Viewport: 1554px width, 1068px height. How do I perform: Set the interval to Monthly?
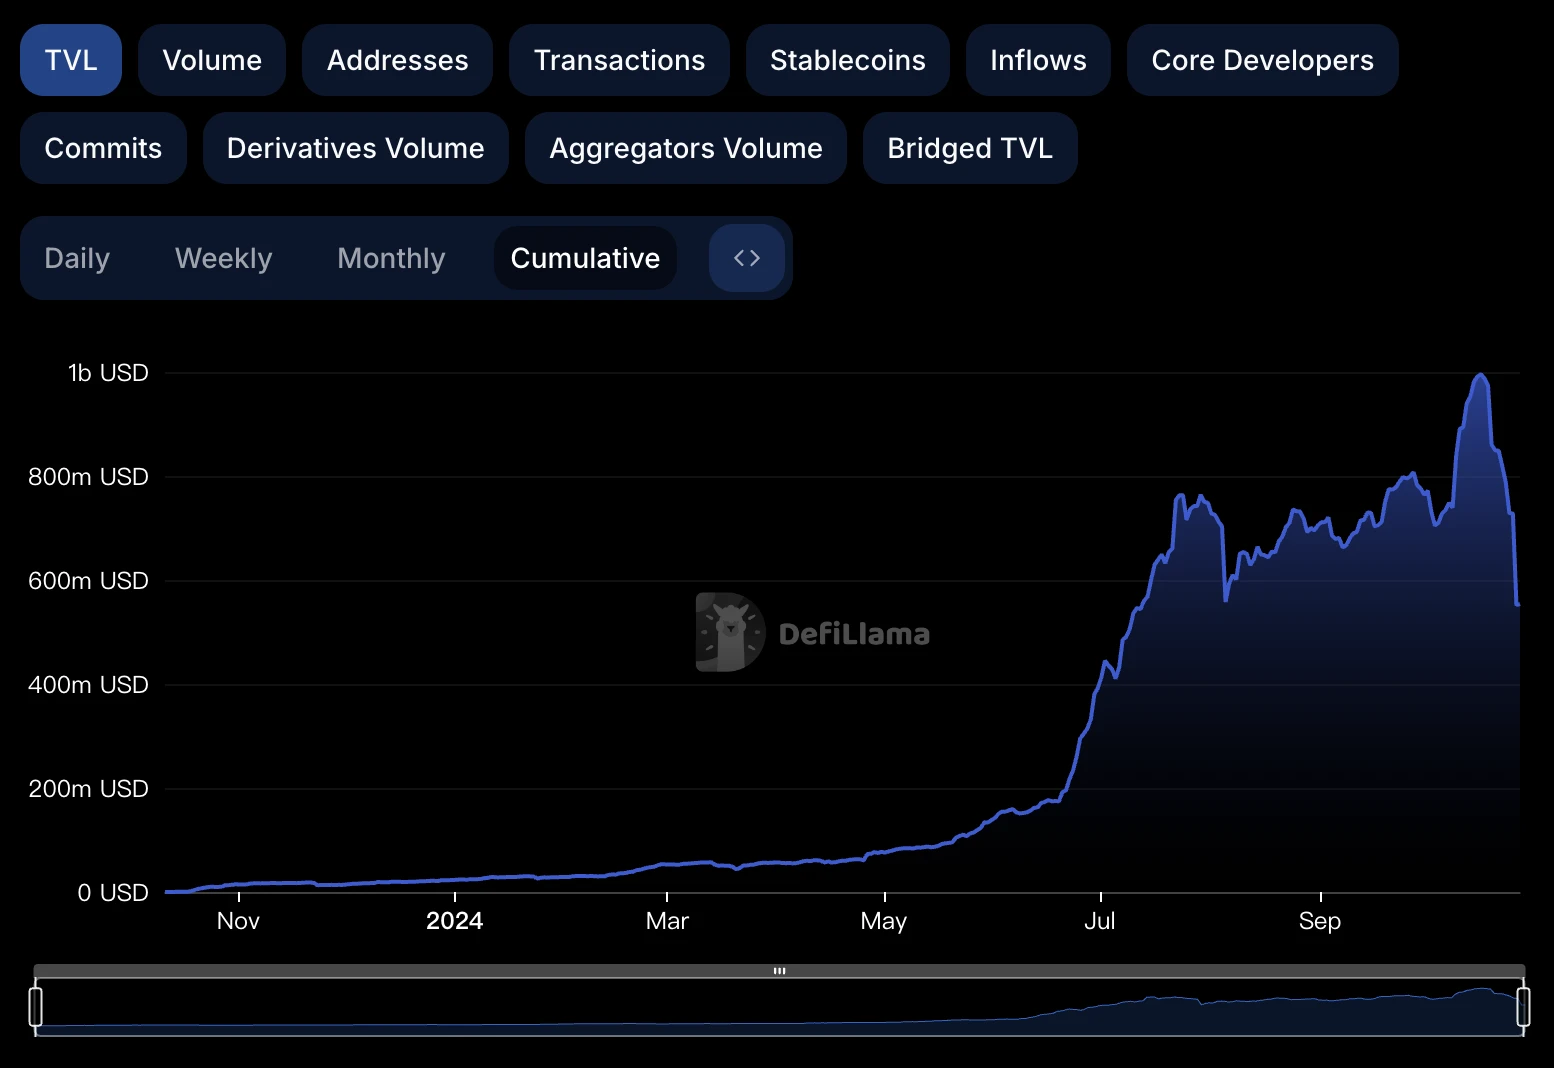[x=391, y=258]
